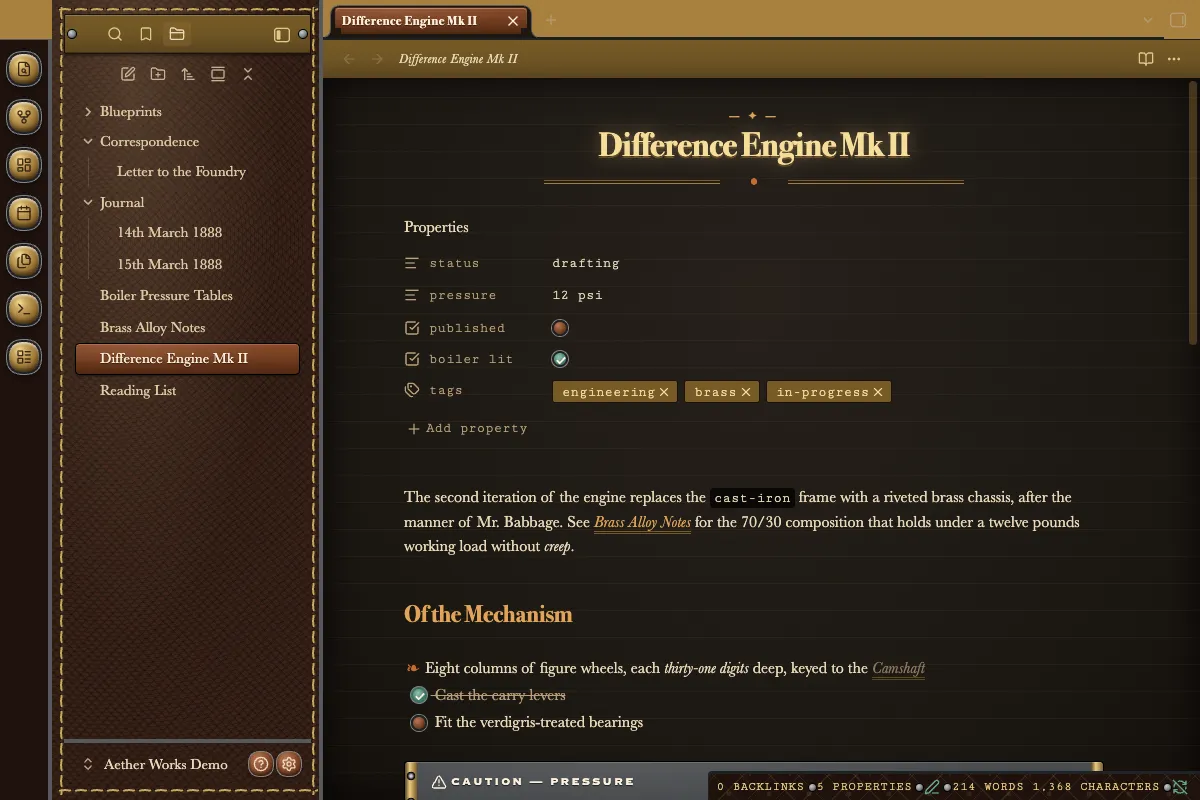Viewport: 1200px width, 800px height.
Task: Follow the Camshaft link
Action: point(898,668)
